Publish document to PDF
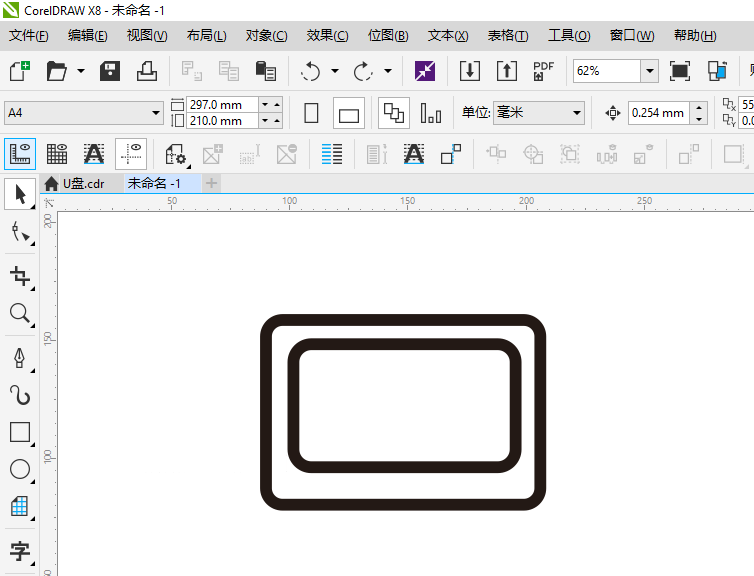754x576 pixels. (543, 71)
